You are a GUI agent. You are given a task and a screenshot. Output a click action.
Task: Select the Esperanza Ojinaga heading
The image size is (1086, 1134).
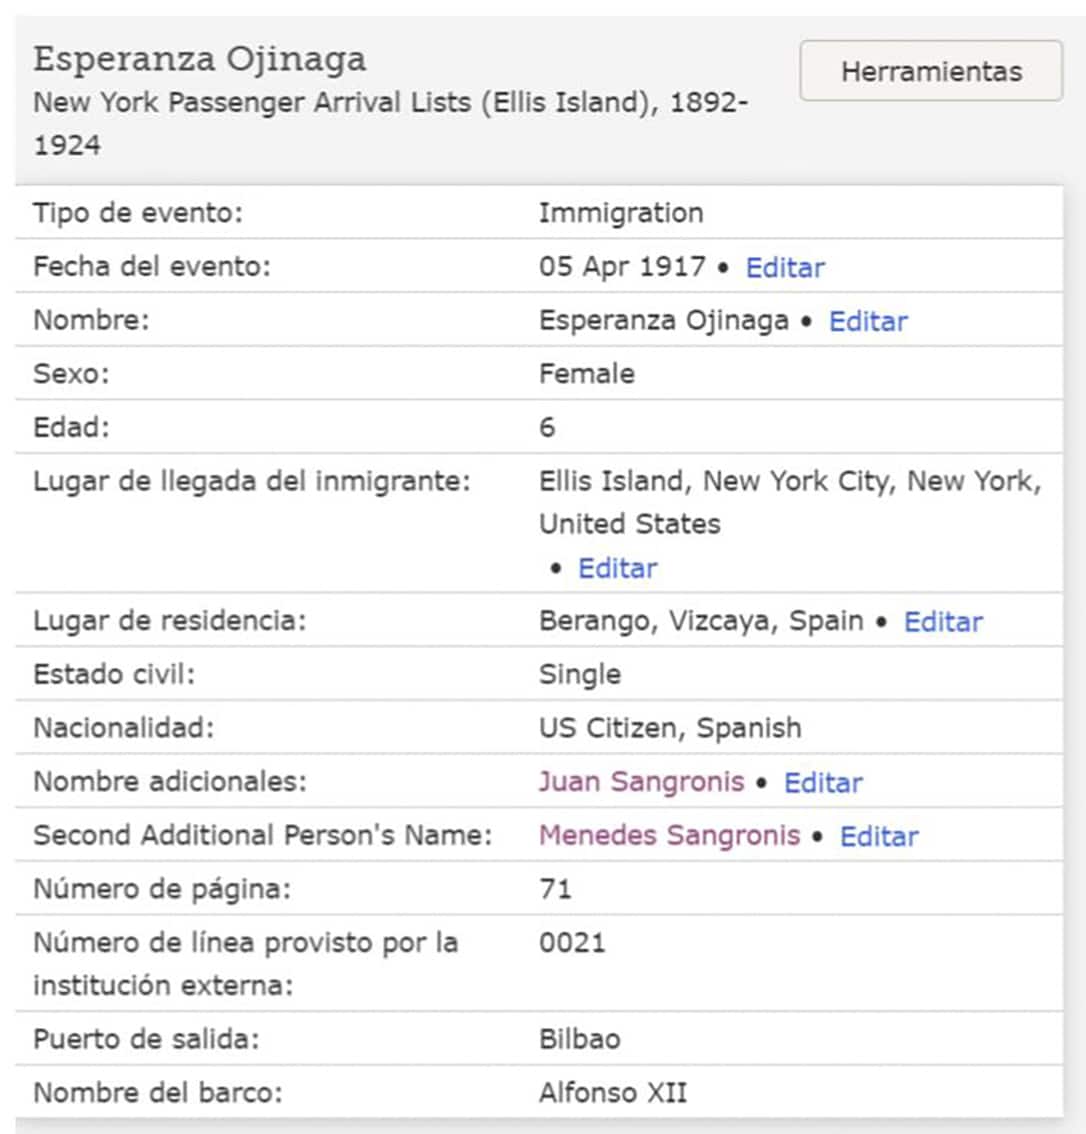[202, 60]
